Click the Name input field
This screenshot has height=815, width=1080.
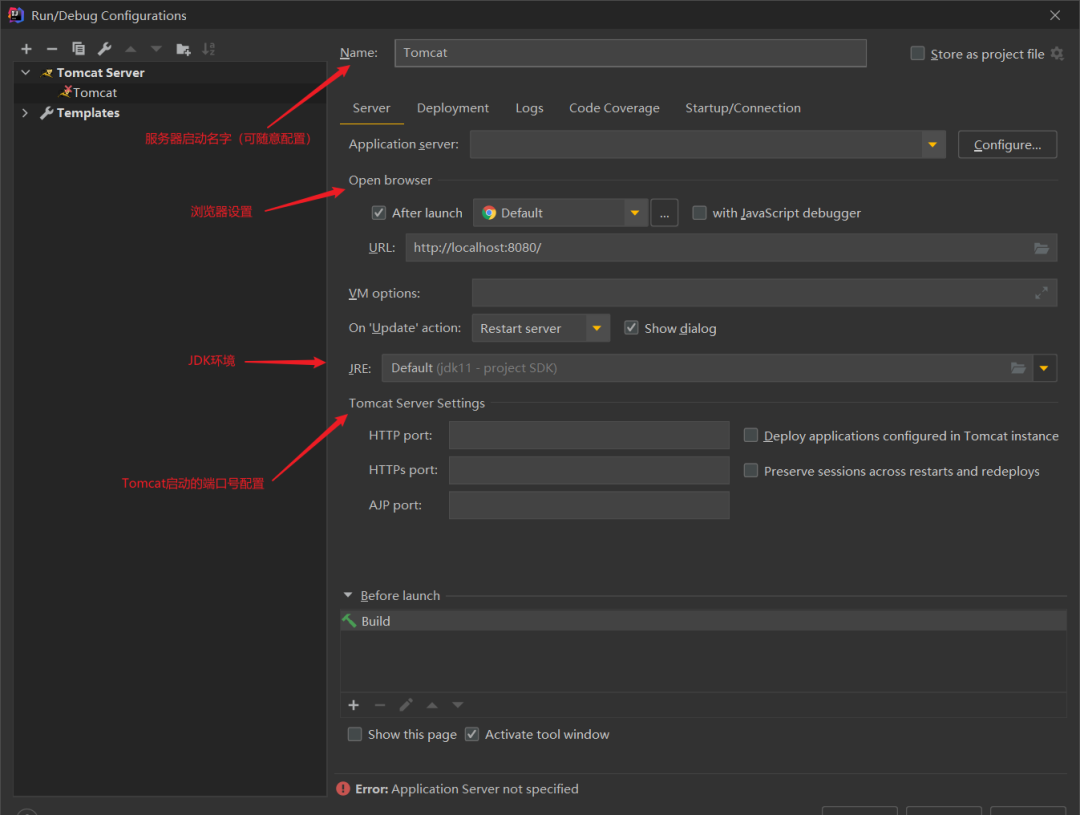630,53
